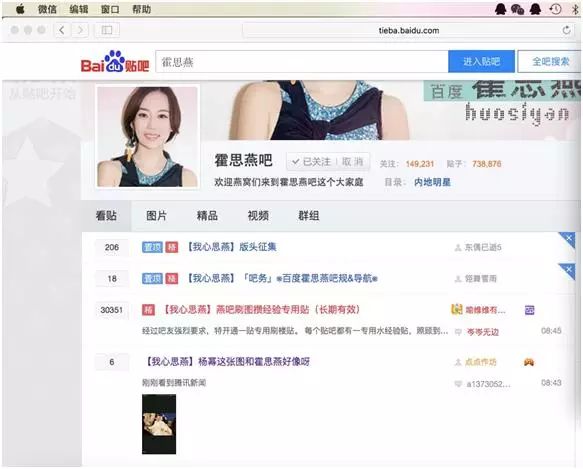Click reply count 18

(x=112, y=278)
